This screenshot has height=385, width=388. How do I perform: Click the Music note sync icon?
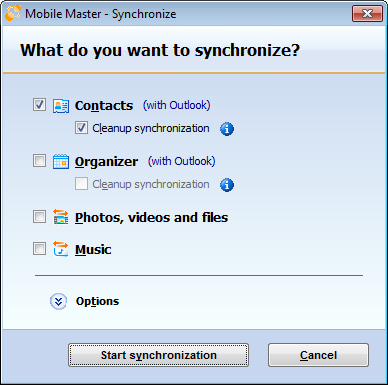(x=61, y=249)
